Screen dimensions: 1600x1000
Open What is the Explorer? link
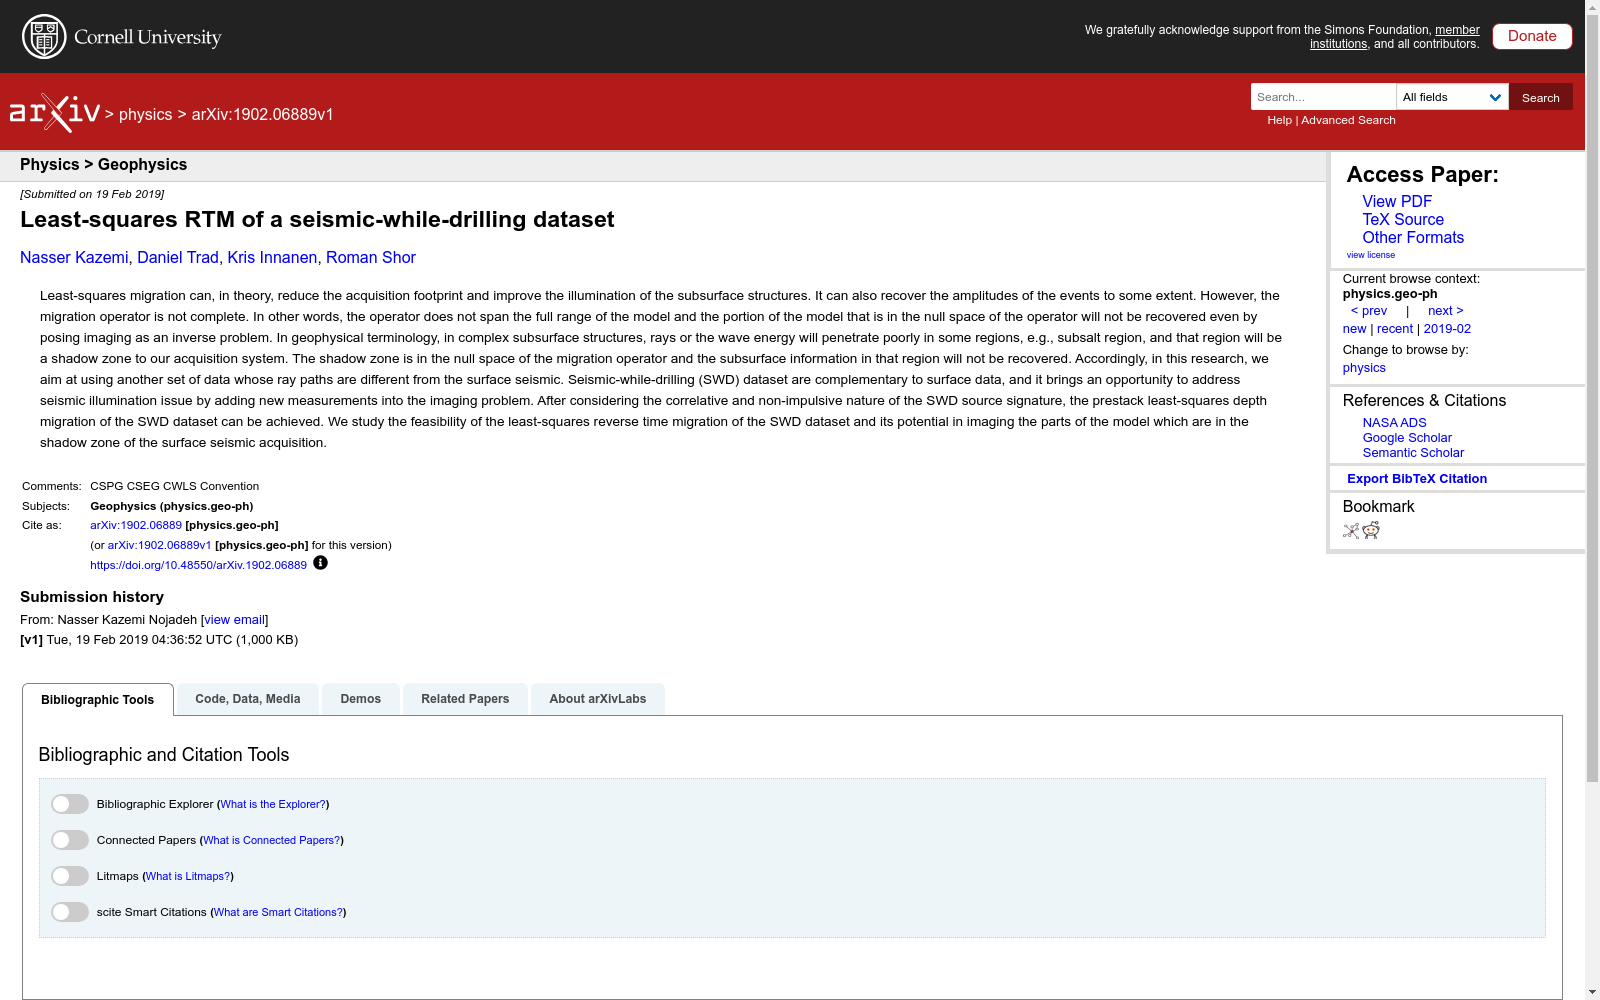(273, 804)
